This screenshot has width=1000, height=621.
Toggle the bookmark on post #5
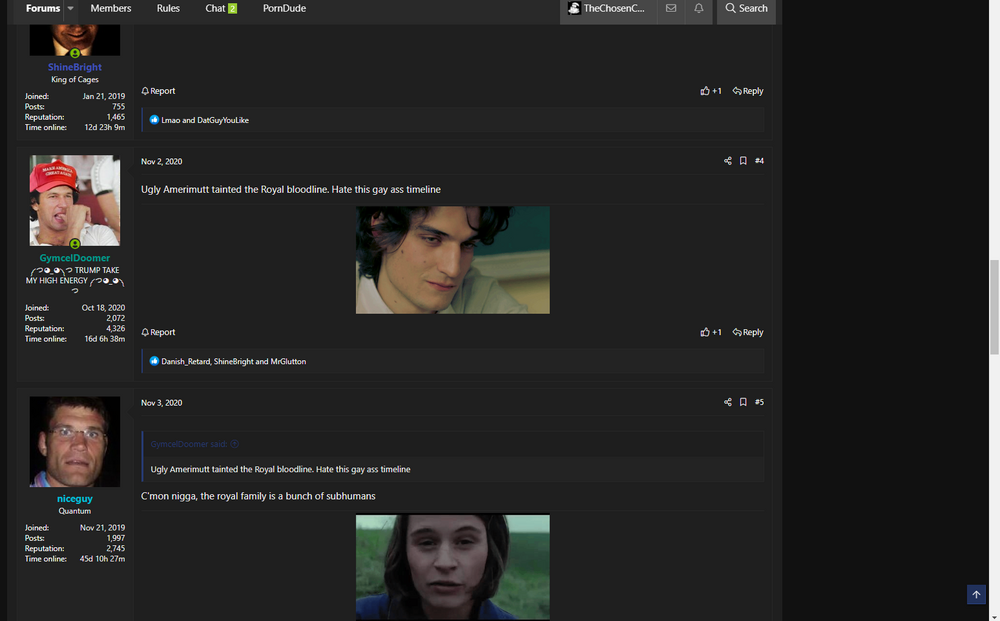[x=743, y=402]
